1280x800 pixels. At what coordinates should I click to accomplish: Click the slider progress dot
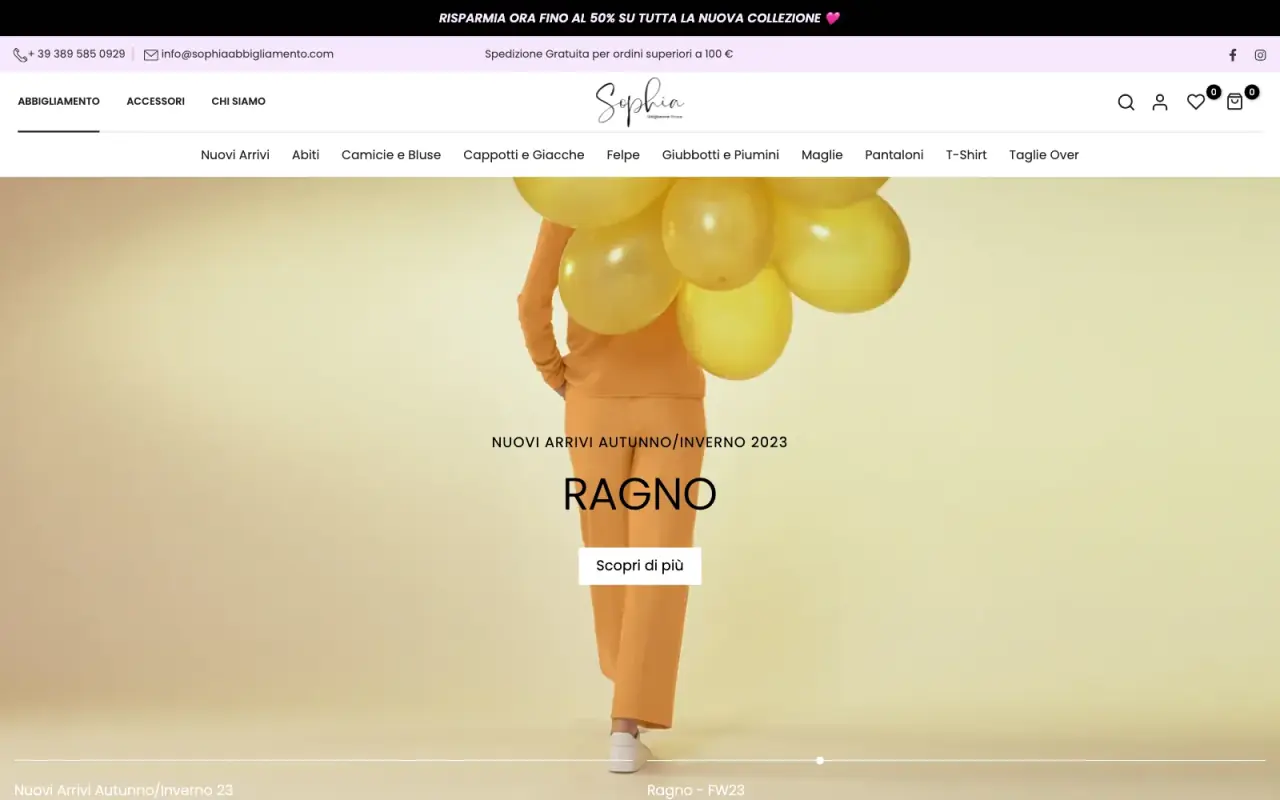tap(820, 761)
